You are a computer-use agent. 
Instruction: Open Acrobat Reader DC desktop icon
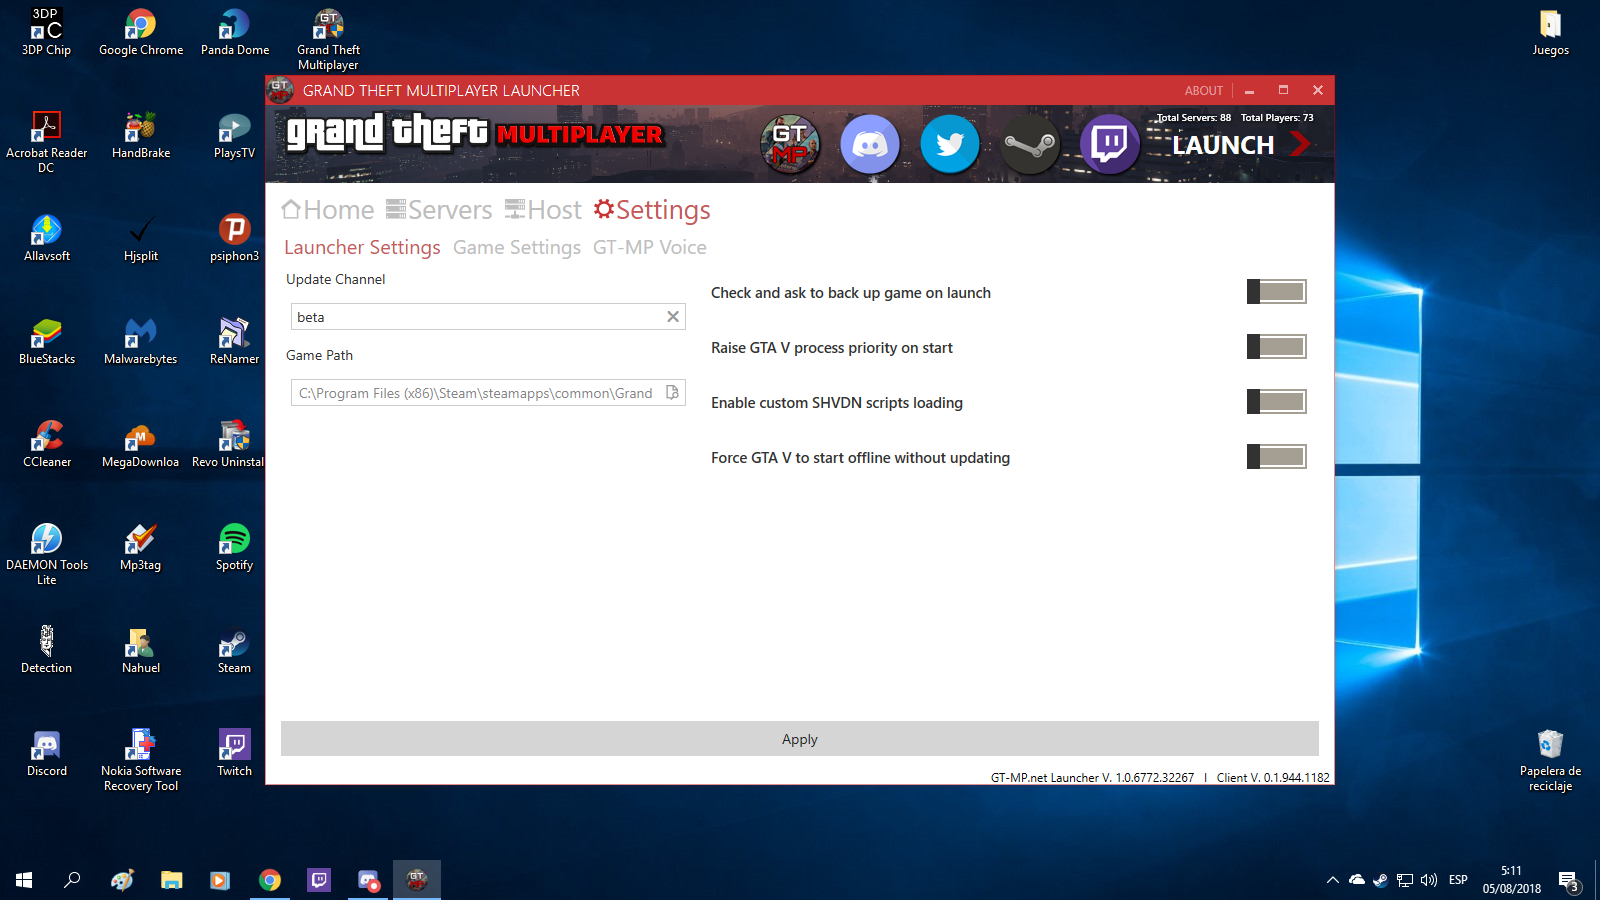[x=46, y=143]
